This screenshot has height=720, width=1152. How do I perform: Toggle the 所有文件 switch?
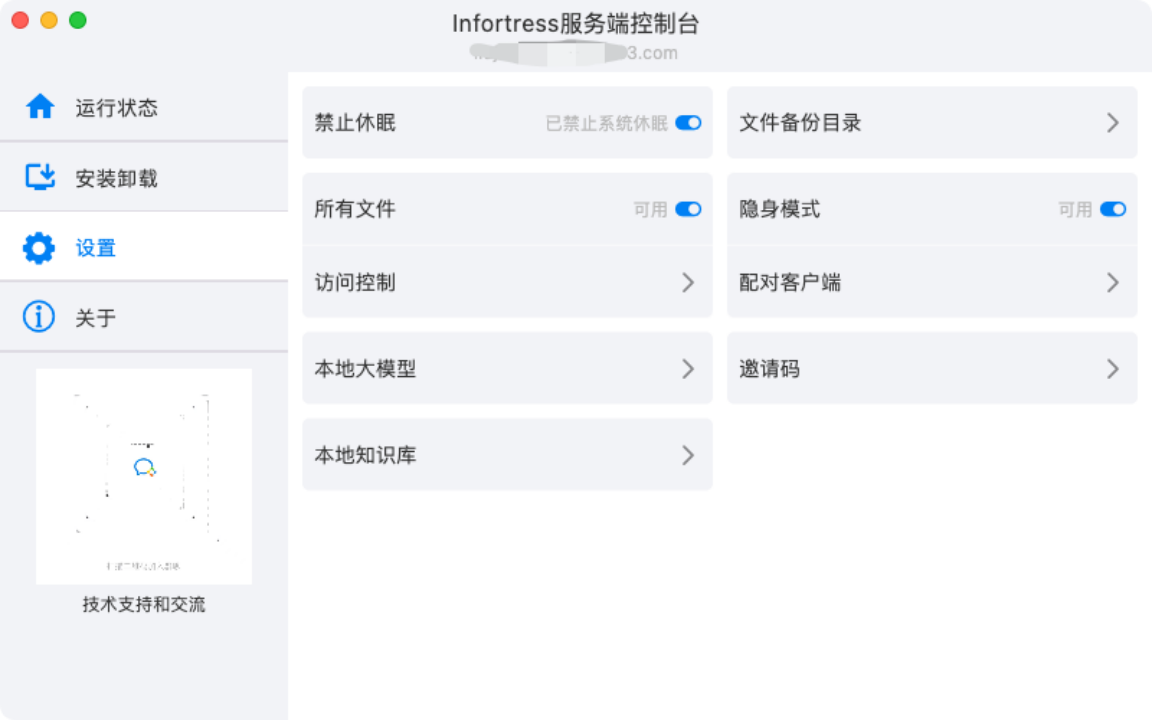688,209
